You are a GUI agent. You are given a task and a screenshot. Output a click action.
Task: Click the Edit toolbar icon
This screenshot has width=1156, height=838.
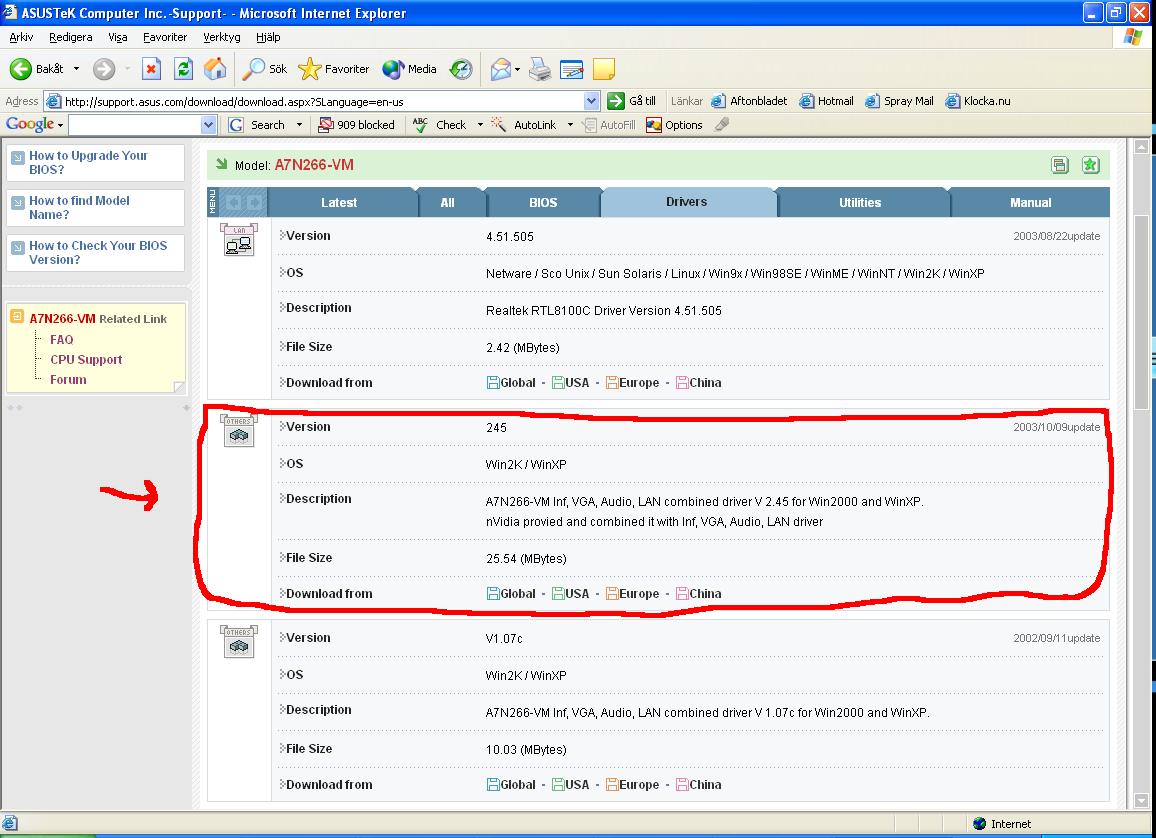click(571, 69)
